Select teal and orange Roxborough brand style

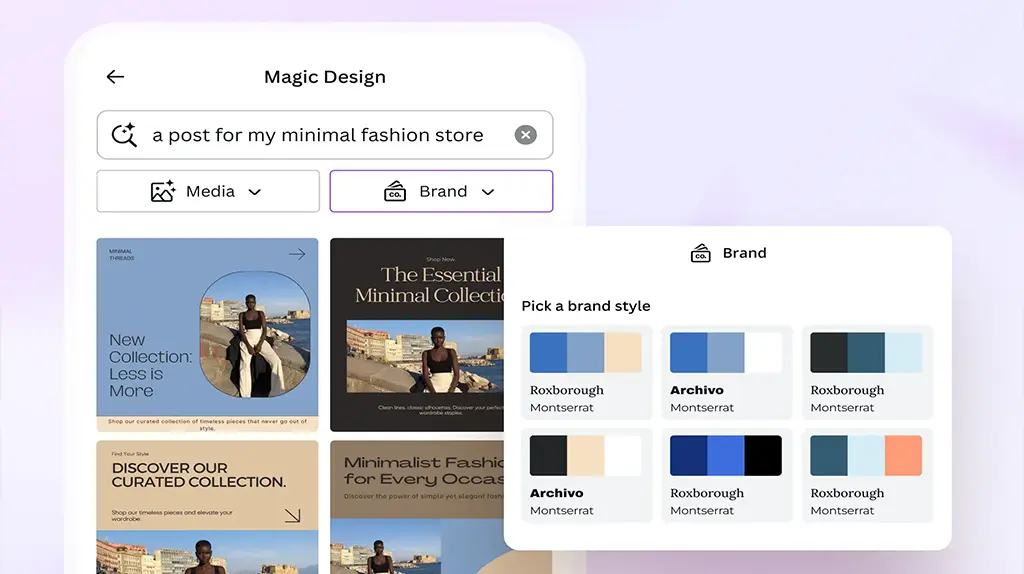pyautogui.click(x=867, y=475)
